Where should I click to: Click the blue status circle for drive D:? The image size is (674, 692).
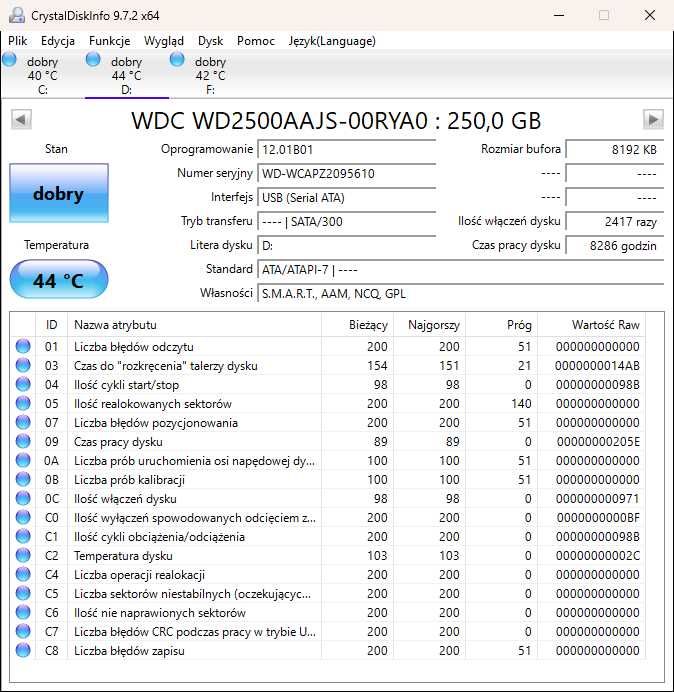click(x=93, y=59)
